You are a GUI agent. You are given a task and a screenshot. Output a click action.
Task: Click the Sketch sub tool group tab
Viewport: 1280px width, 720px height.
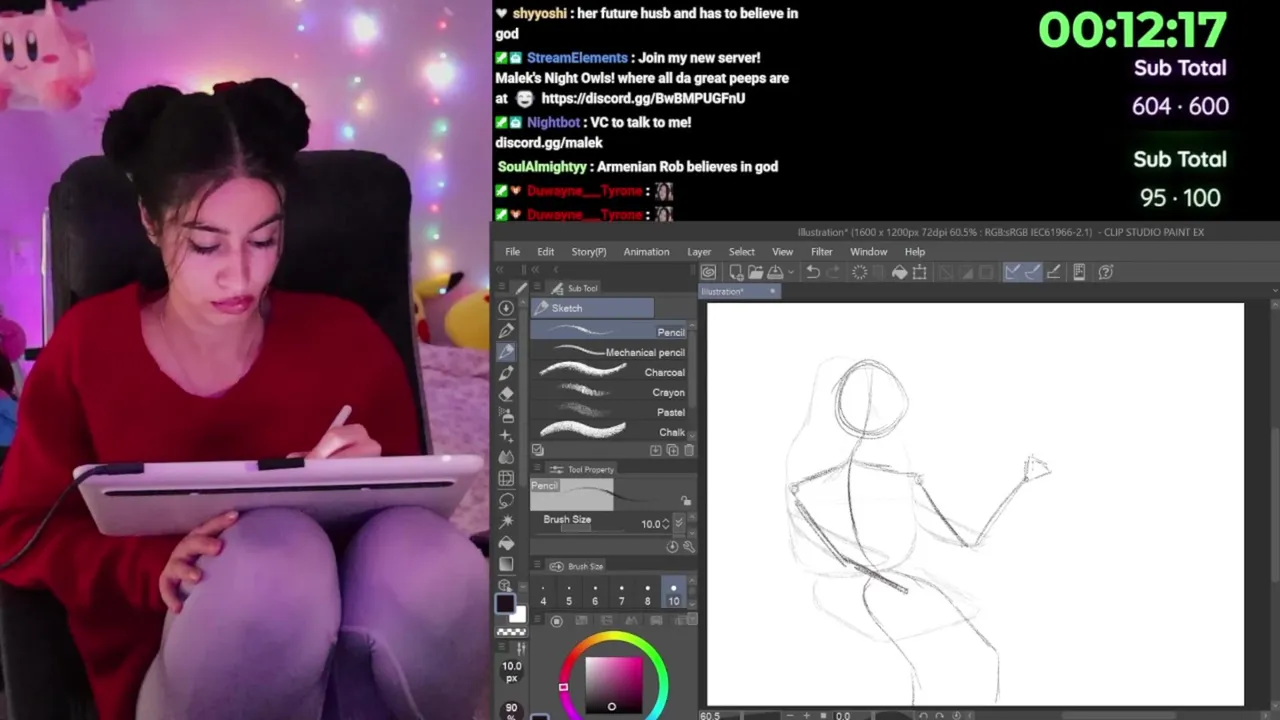pyautogui.click(x=592, y=308)
